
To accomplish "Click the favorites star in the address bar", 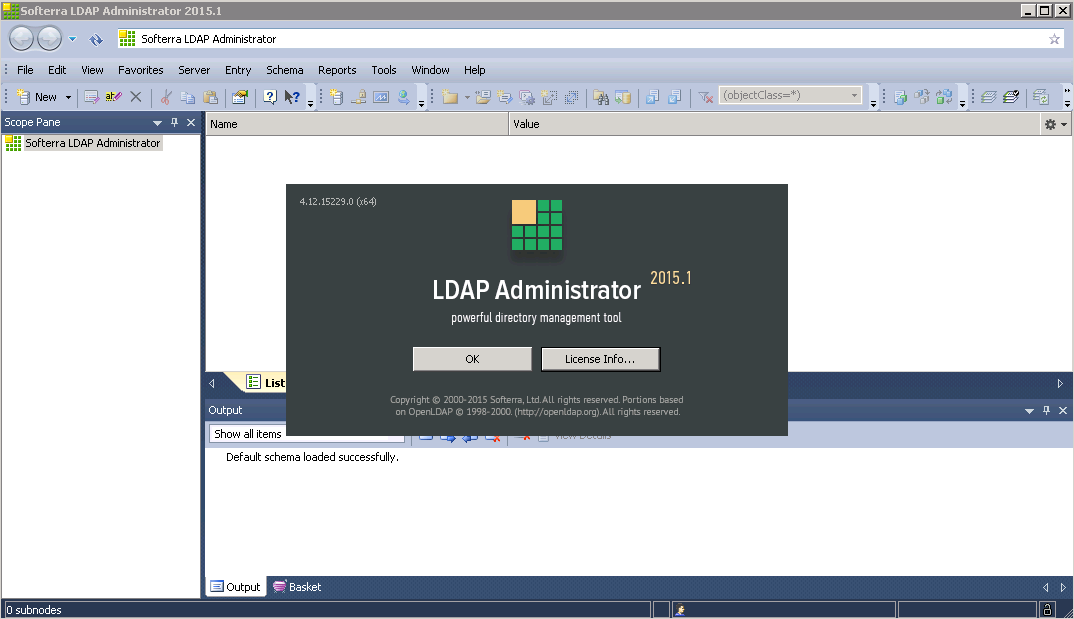I will coord(1054,39).
